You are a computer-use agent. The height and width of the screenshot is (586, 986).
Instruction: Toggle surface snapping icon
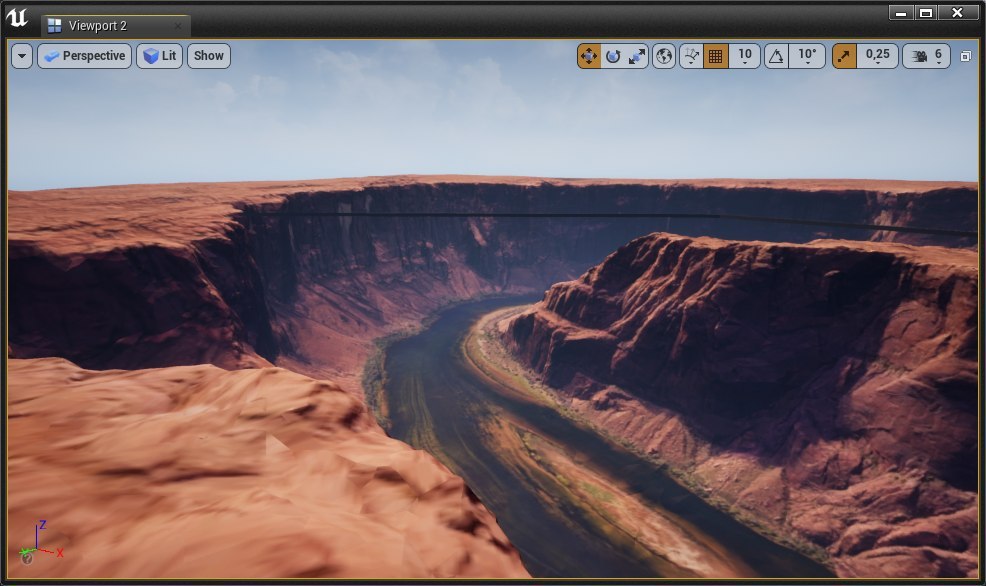pyautogui.click(x=691, y=56)
